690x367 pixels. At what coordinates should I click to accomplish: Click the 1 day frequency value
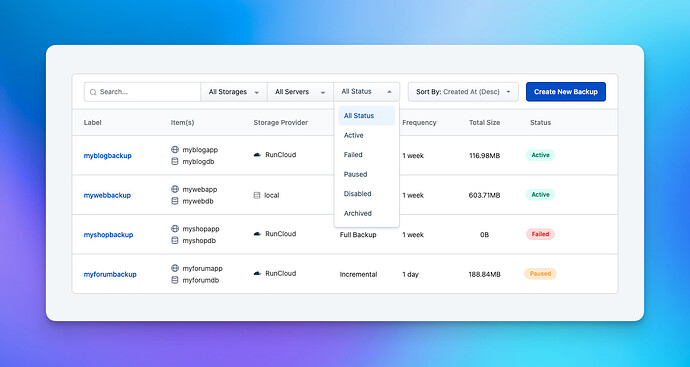[x=411, y=275]
